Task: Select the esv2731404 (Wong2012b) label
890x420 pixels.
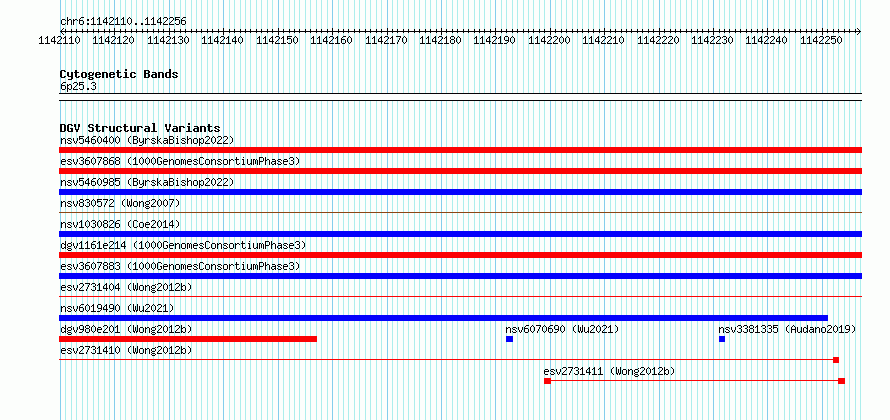Action: point(126,287)
